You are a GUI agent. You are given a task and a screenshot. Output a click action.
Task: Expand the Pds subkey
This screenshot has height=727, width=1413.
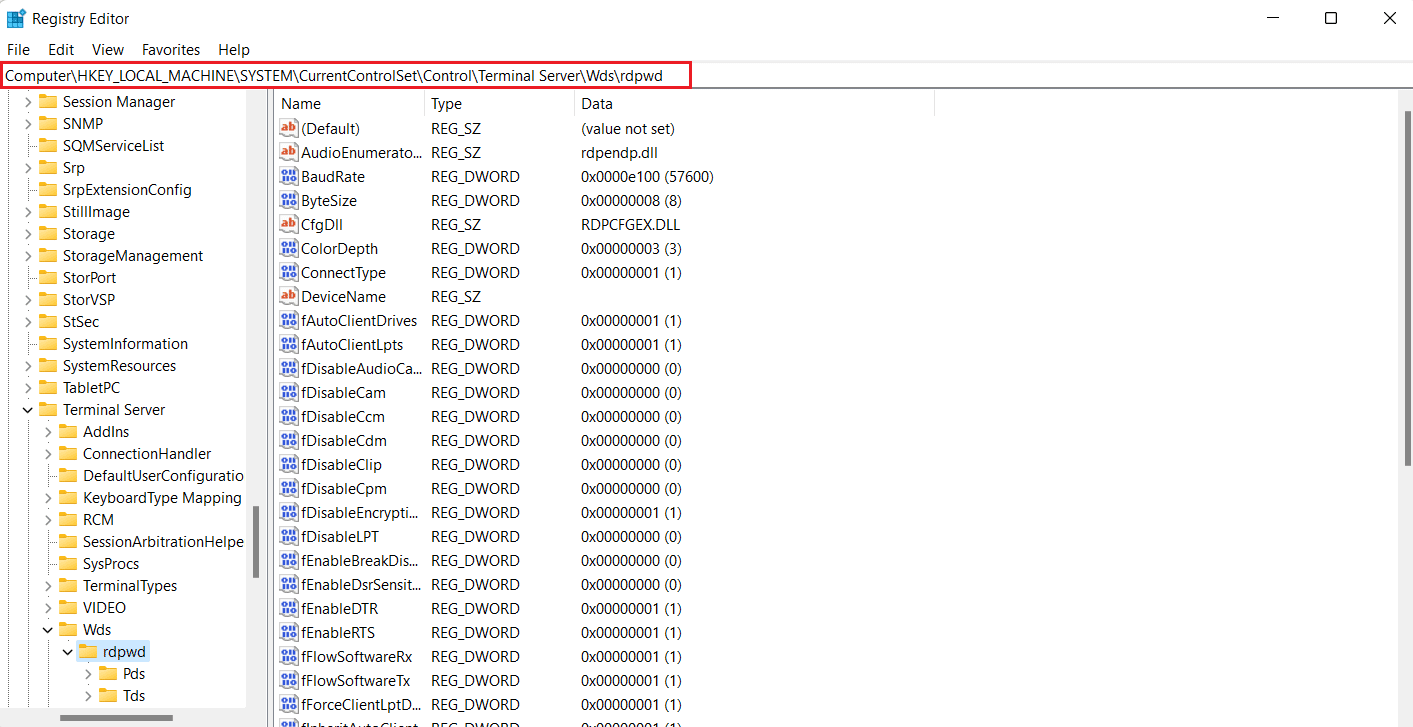[x=88, y=674]
